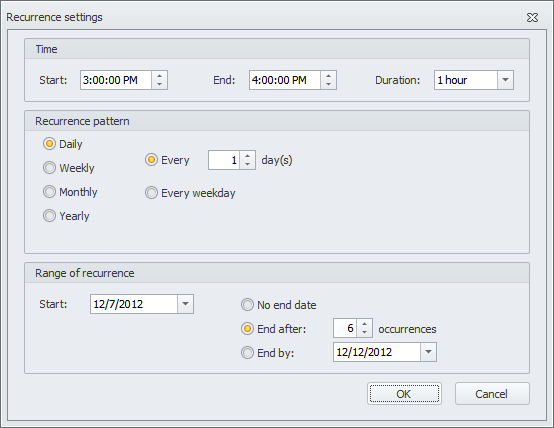Open the range Start date picker dropdown
Viewport: 554px width, 428px height.
tap(185, 304)
